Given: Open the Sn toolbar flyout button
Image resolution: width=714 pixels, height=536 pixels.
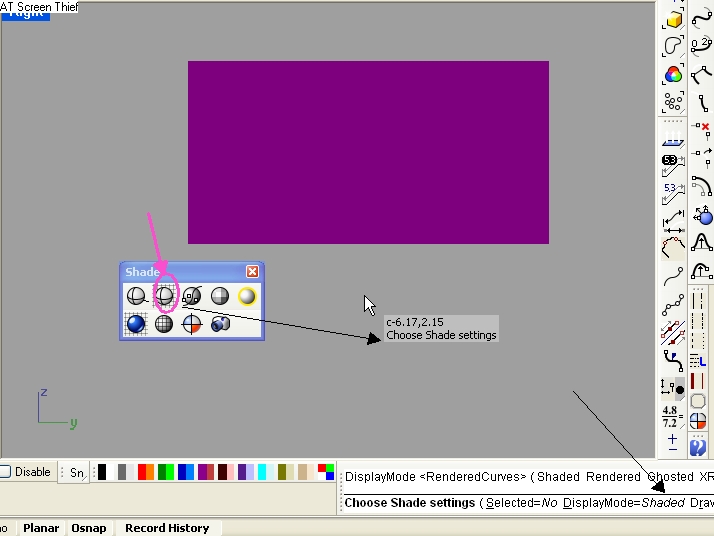Looking at the screenshot, I should [x=78, y=473].
